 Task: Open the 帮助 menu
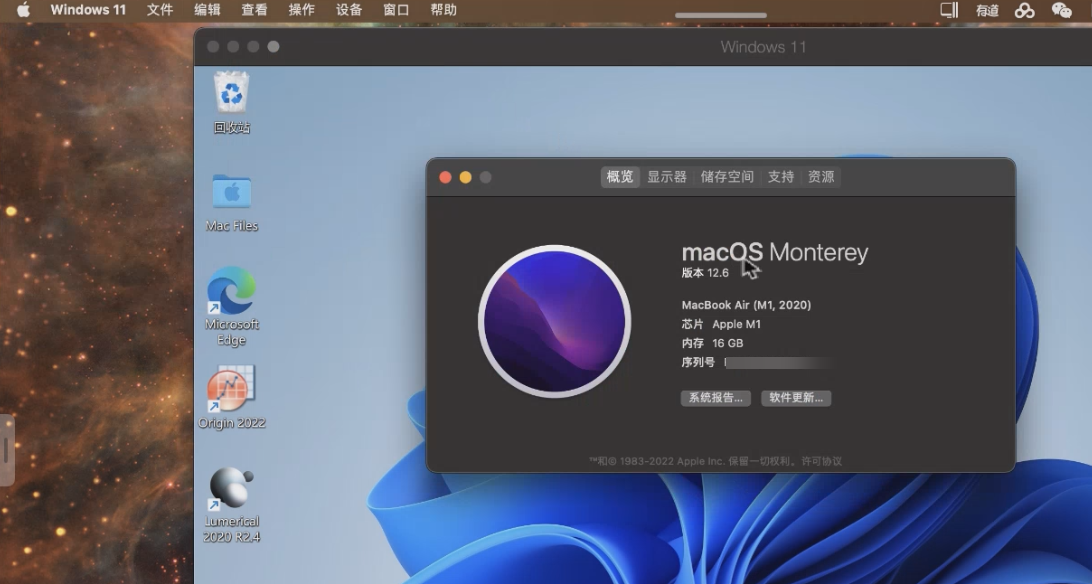coord(444,10)
